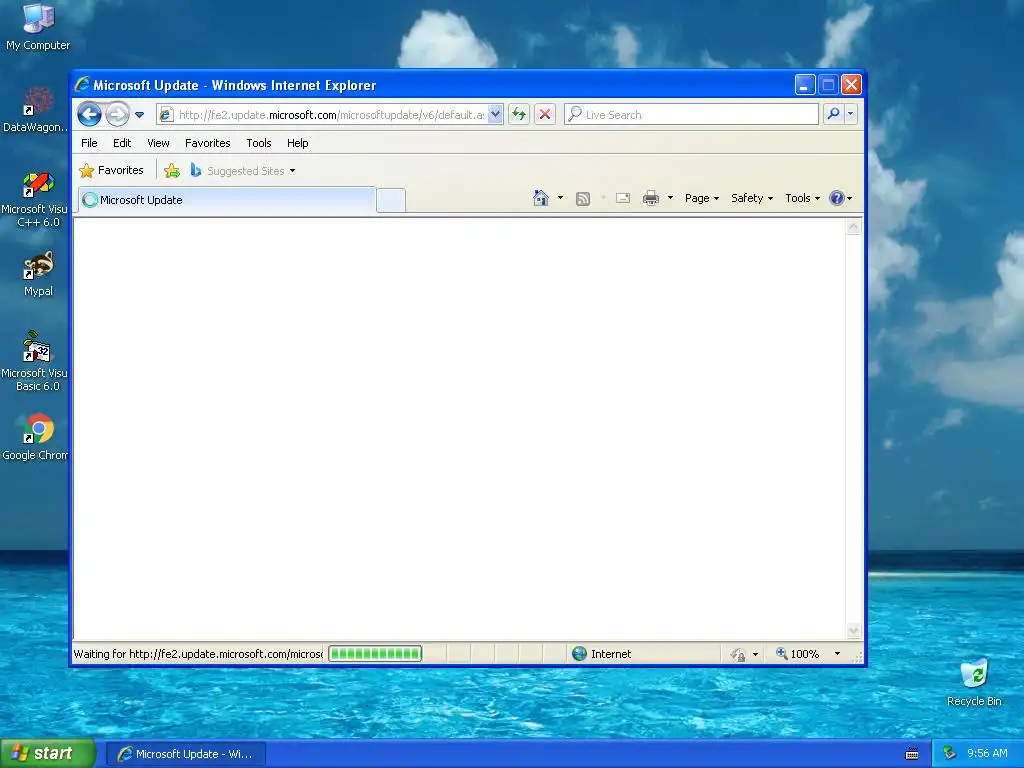Expand the Home button dropdown arrow
1024x768 pixels.
(x=560, y=198)
